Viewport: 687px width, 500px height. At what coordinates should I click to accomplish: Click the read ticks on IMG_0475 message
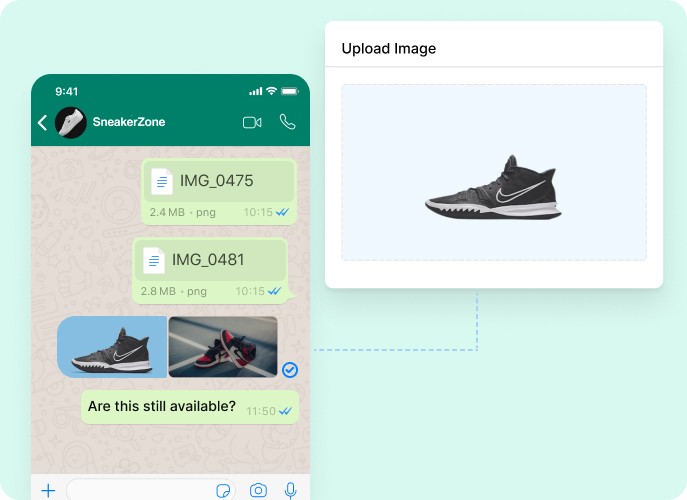(283, 212)
